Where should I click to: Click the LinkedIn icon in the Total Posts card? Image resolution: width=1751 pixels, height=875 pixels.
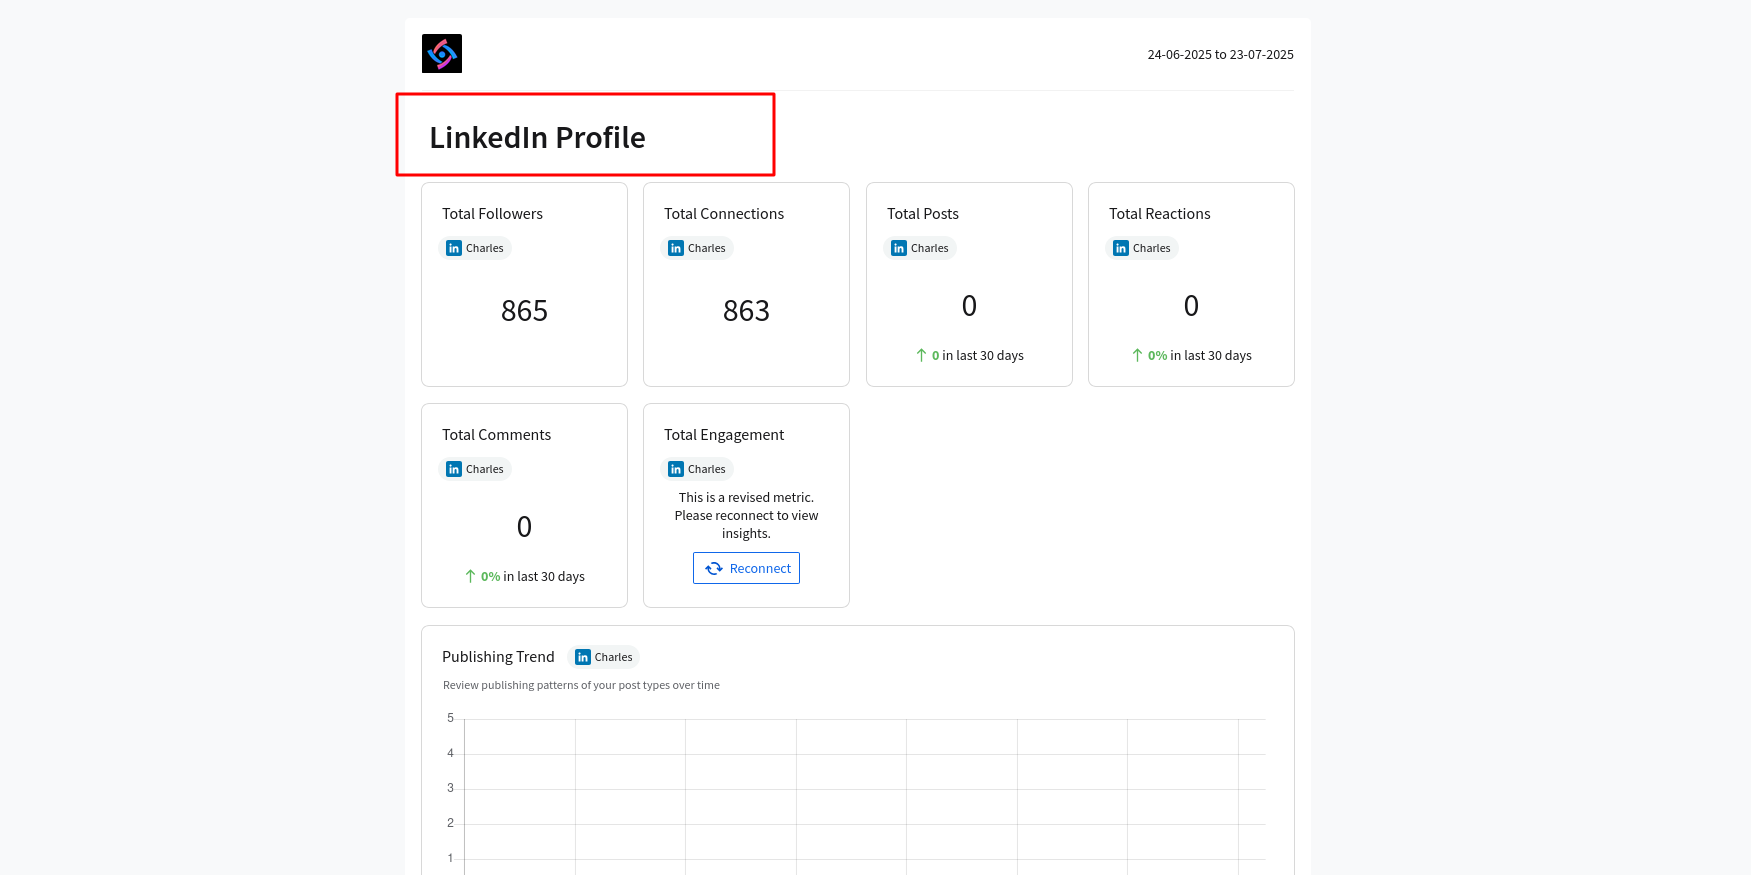899,248
